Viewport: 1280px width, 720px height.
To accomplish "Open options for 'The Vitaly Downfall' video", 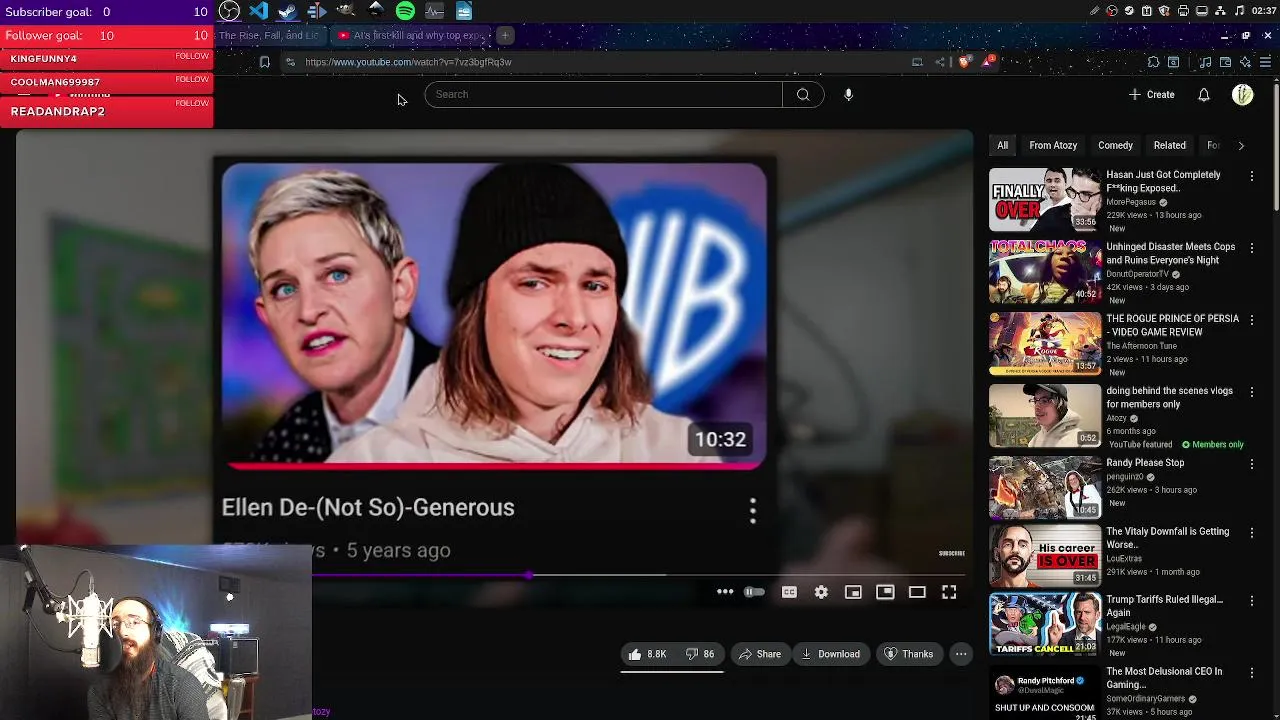I will pyautogui.click(x=1252, y=533).
